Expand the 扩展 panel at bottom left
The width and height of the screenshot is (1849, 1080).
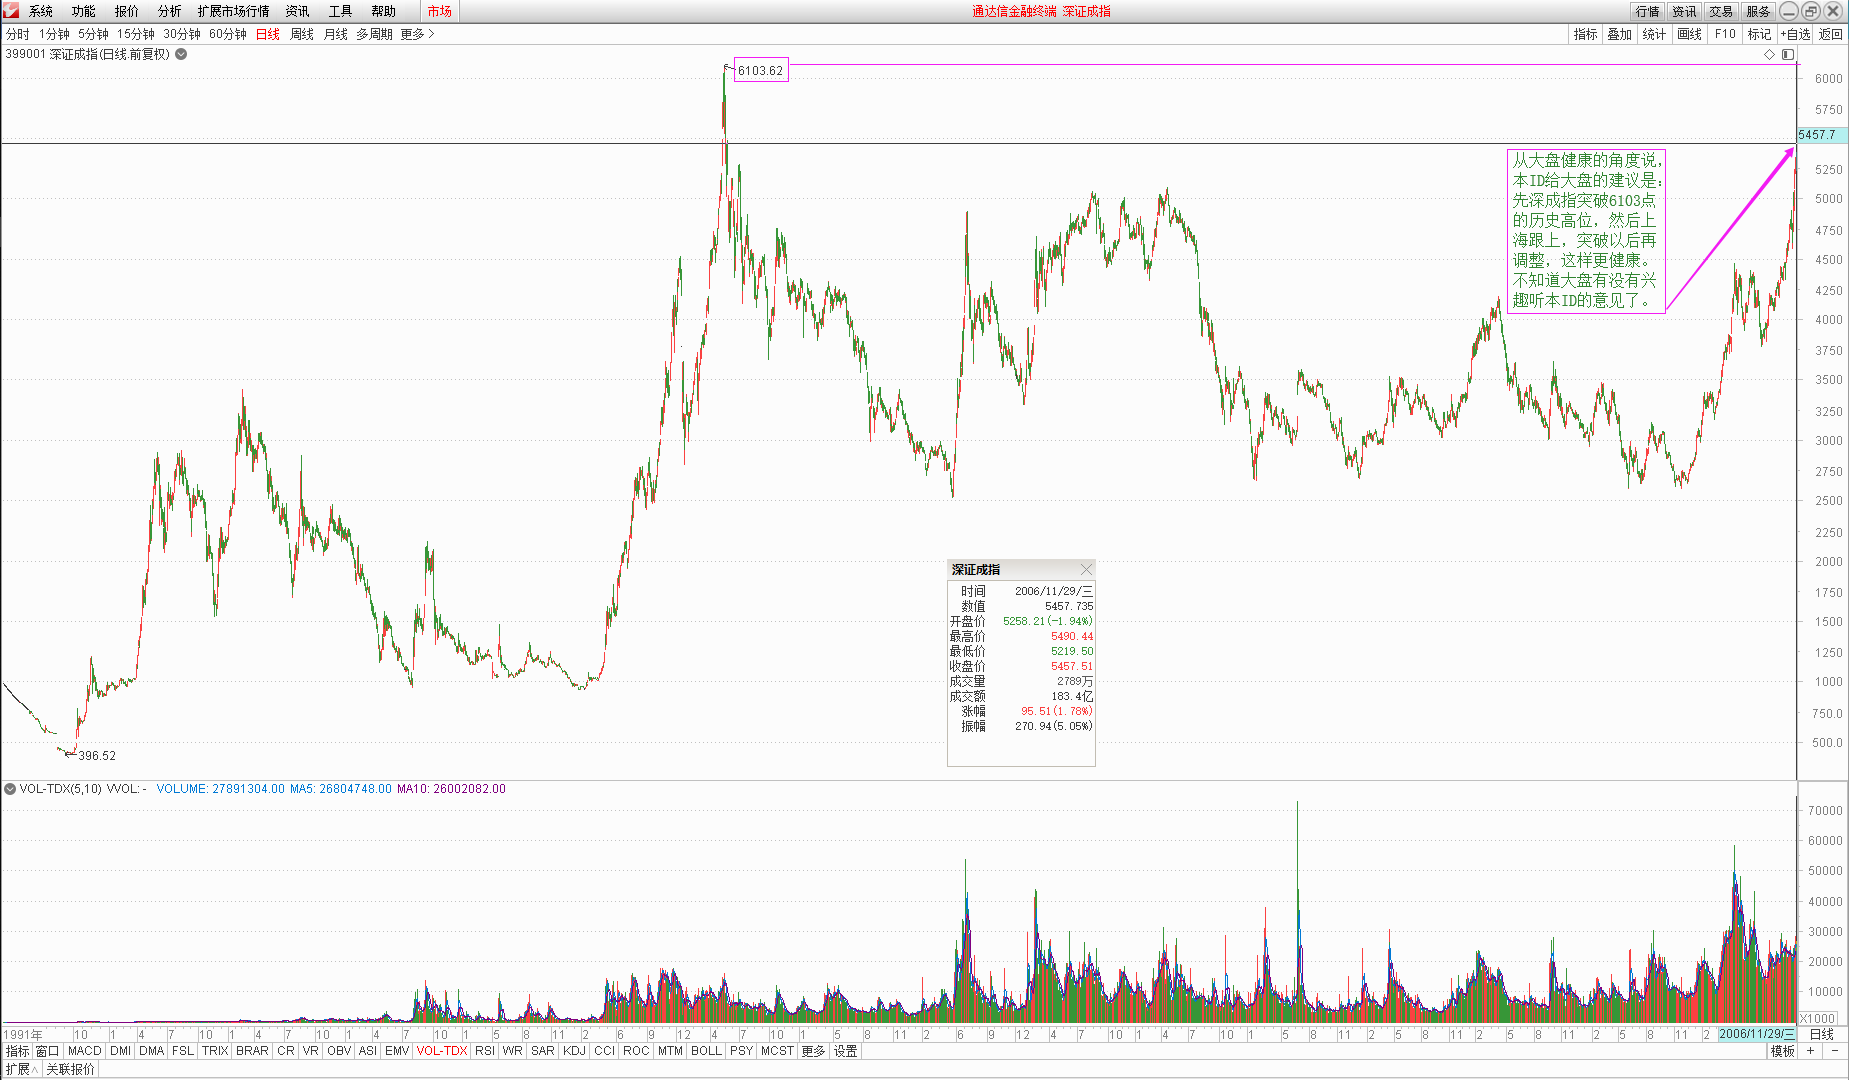[x=21, y=1069]
